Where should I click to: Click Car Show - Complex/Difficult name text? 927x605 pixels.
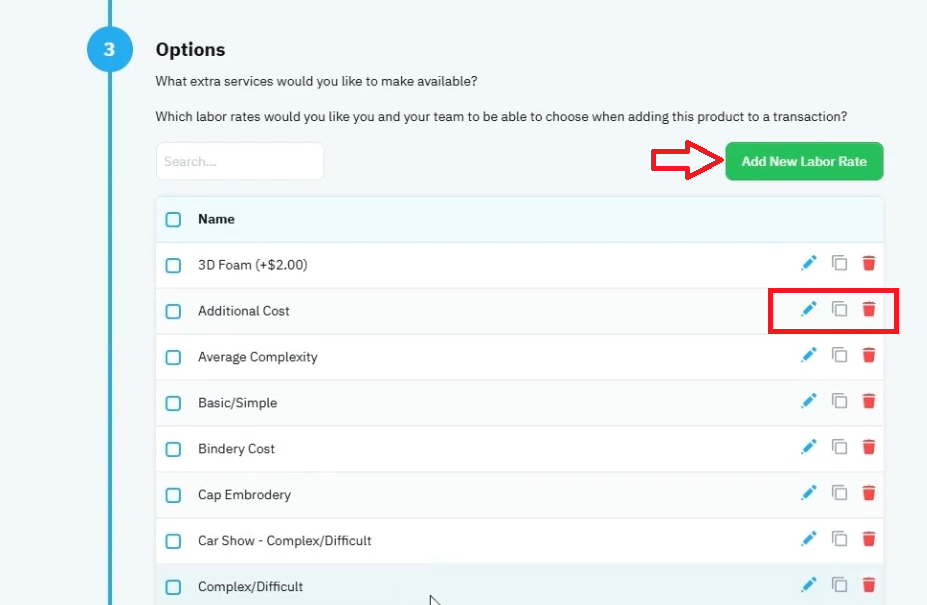(284, 541)
